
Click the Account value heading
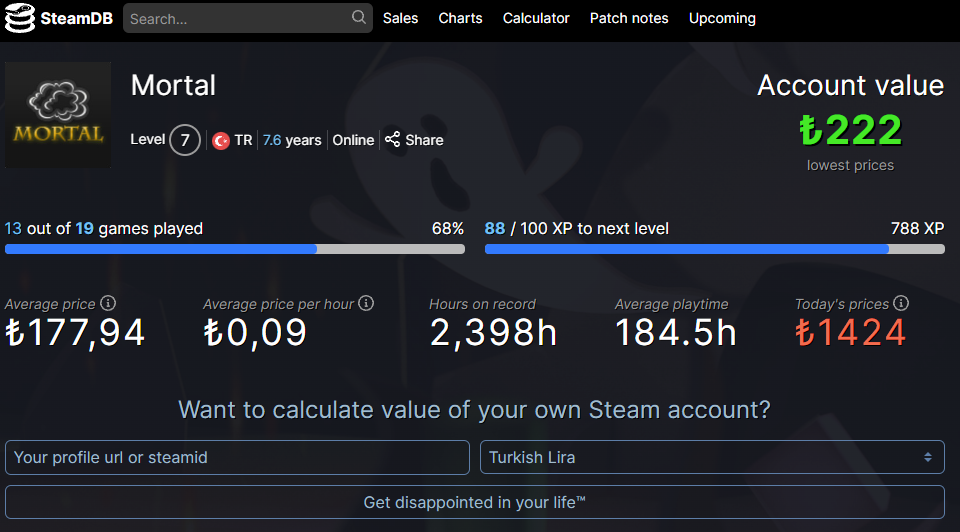850,85
